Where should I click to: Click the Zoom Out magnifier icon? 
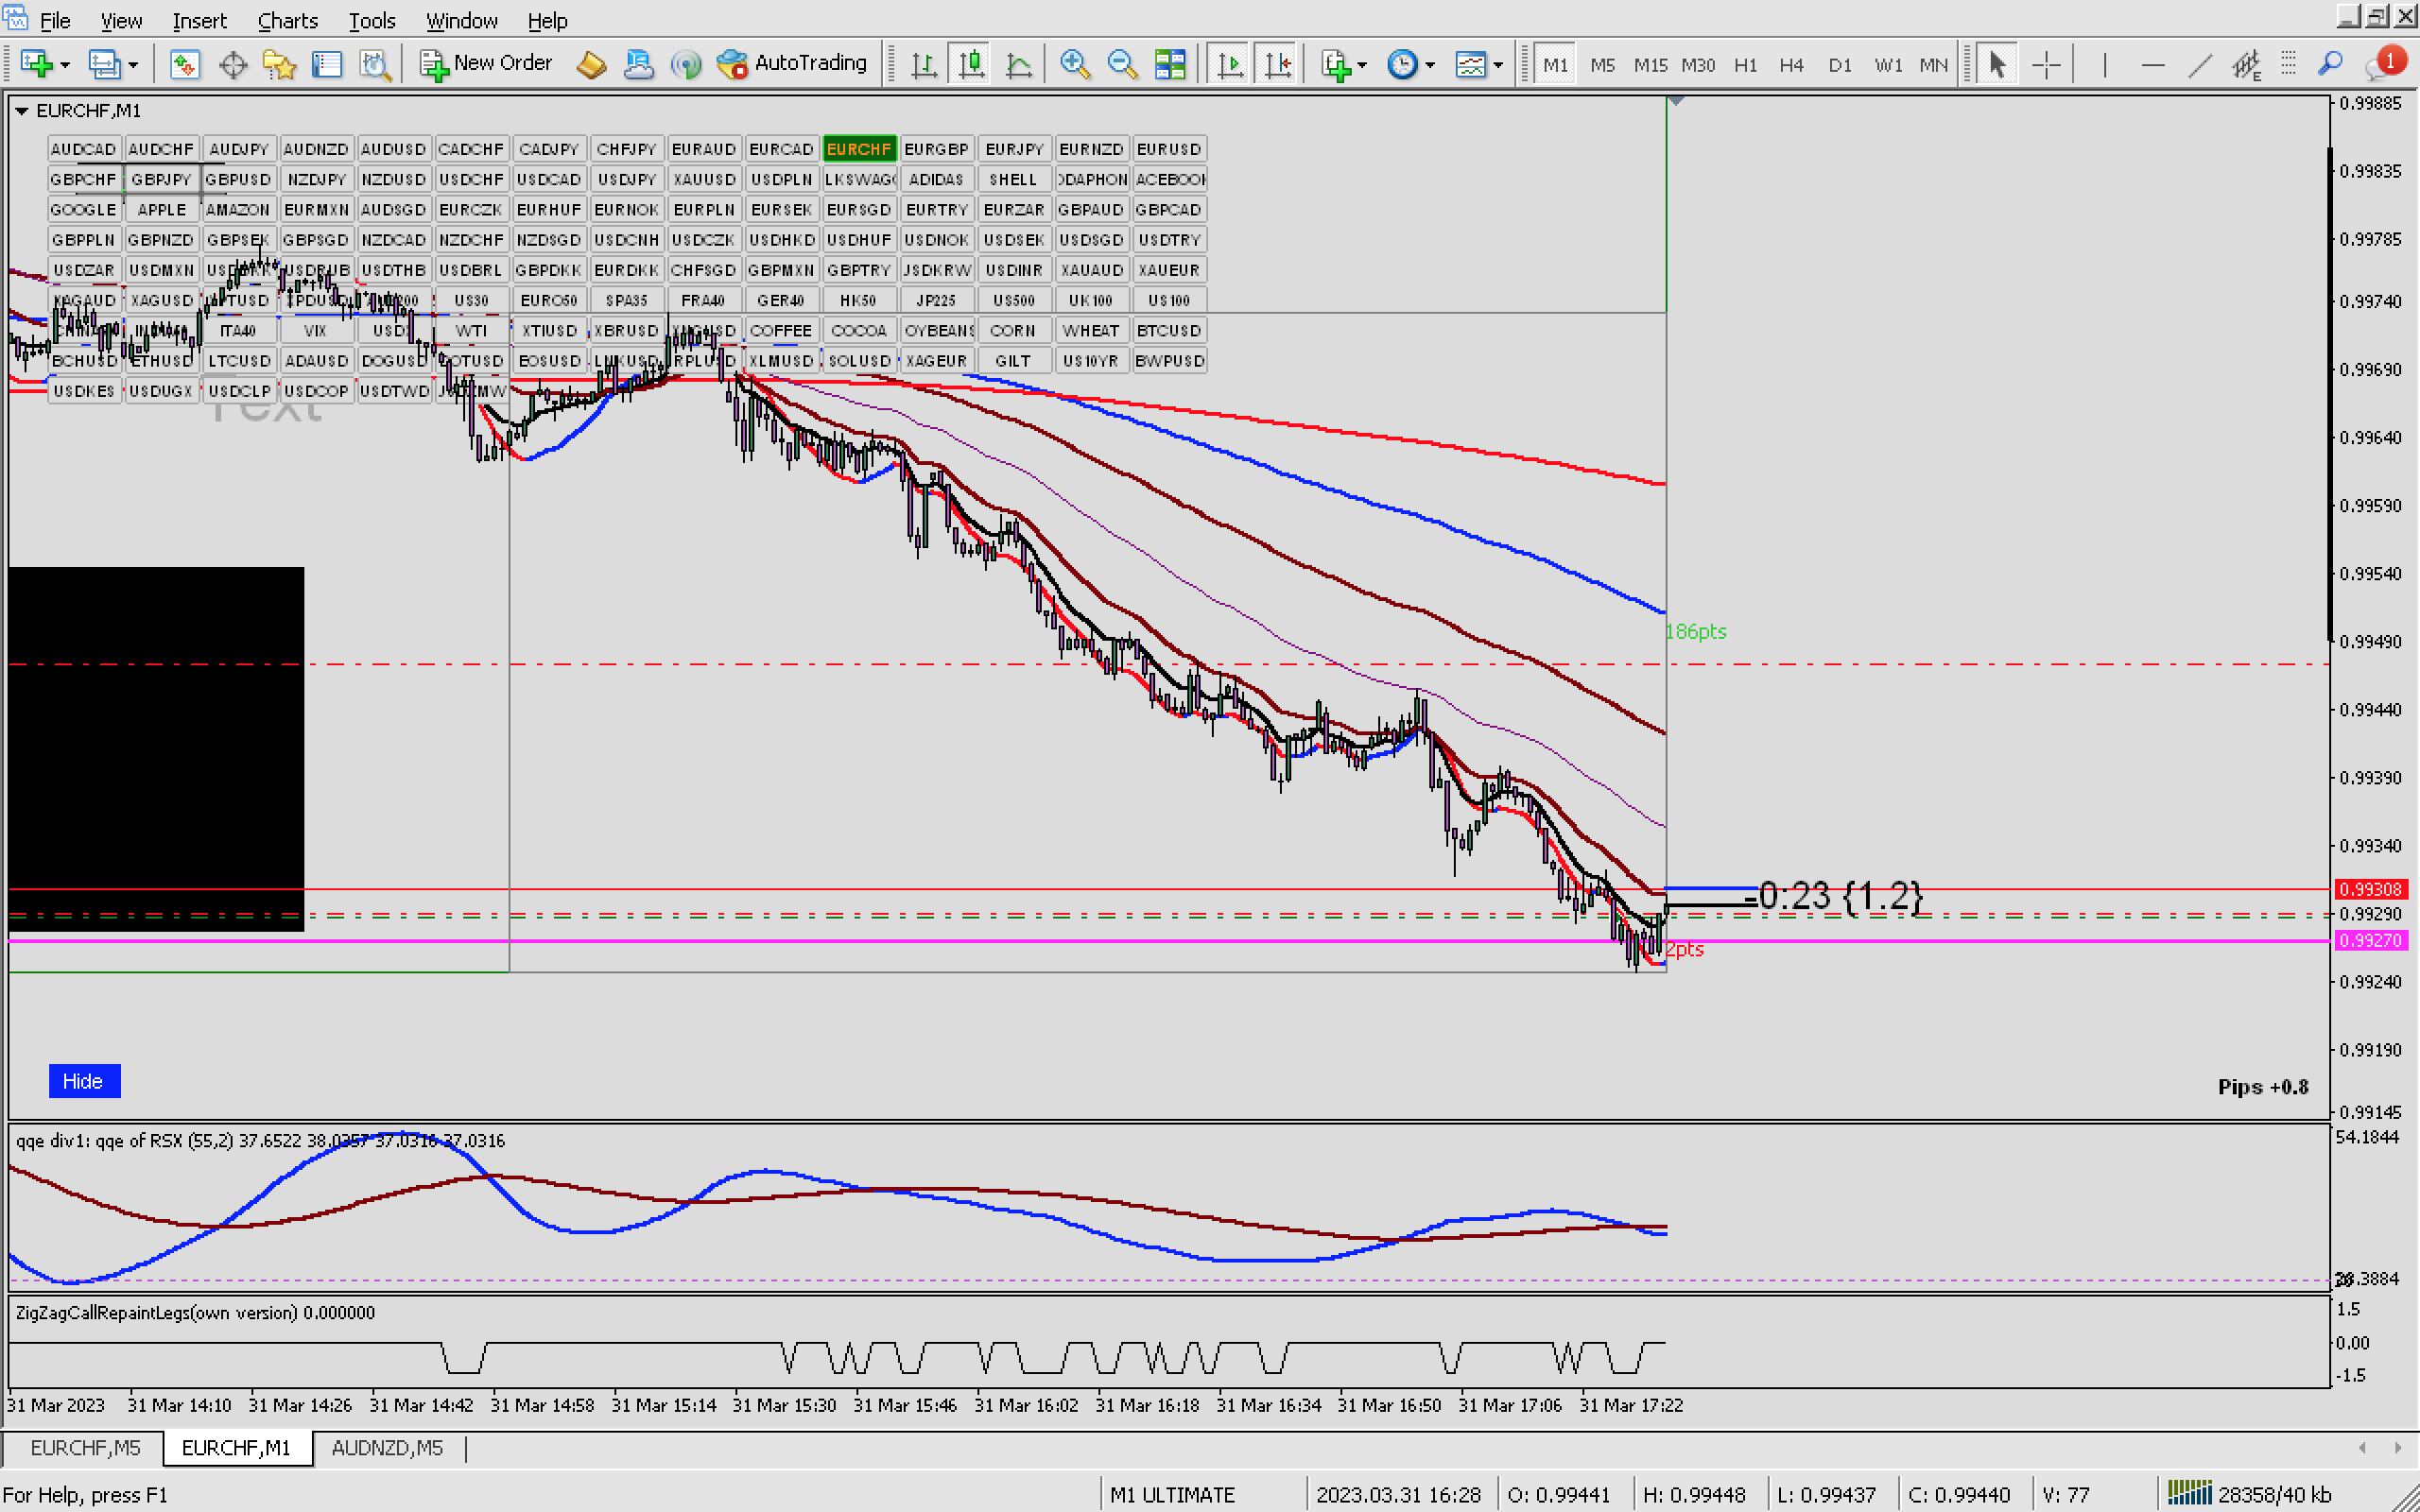1122,65
